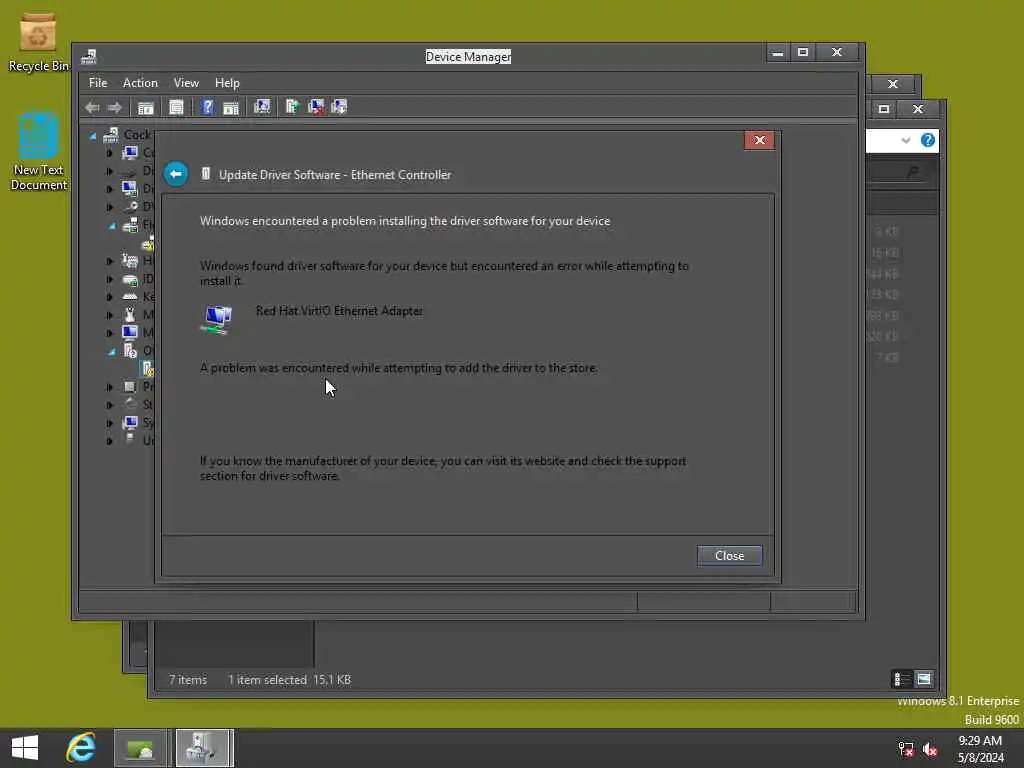The height and width of the screenshot is (768, 1024).
Task: Select the Human Interface Devices category icon
Action: click(130, 261)
